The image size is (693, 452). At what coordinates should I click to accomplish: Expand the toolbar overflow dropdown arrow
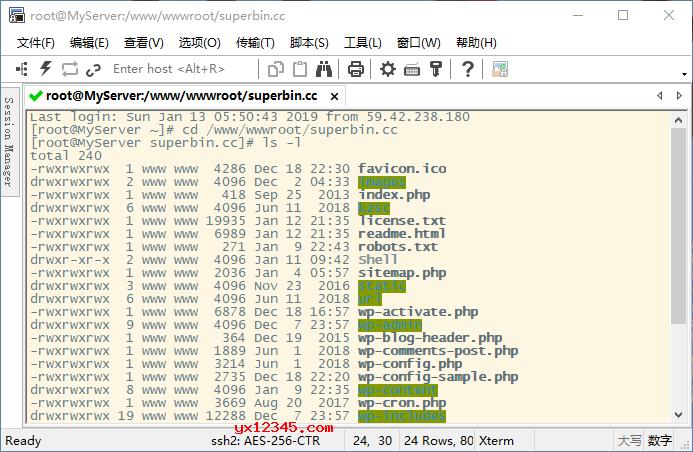[684, 74]
